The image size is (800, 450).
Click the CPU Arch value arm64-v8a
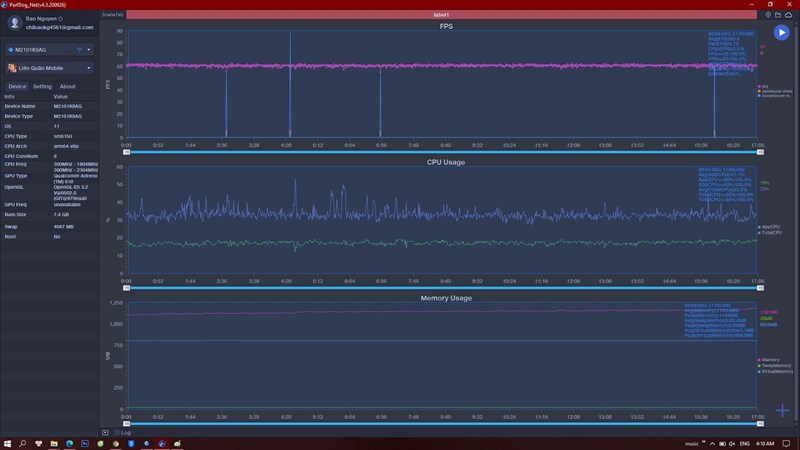click(66, 146)
